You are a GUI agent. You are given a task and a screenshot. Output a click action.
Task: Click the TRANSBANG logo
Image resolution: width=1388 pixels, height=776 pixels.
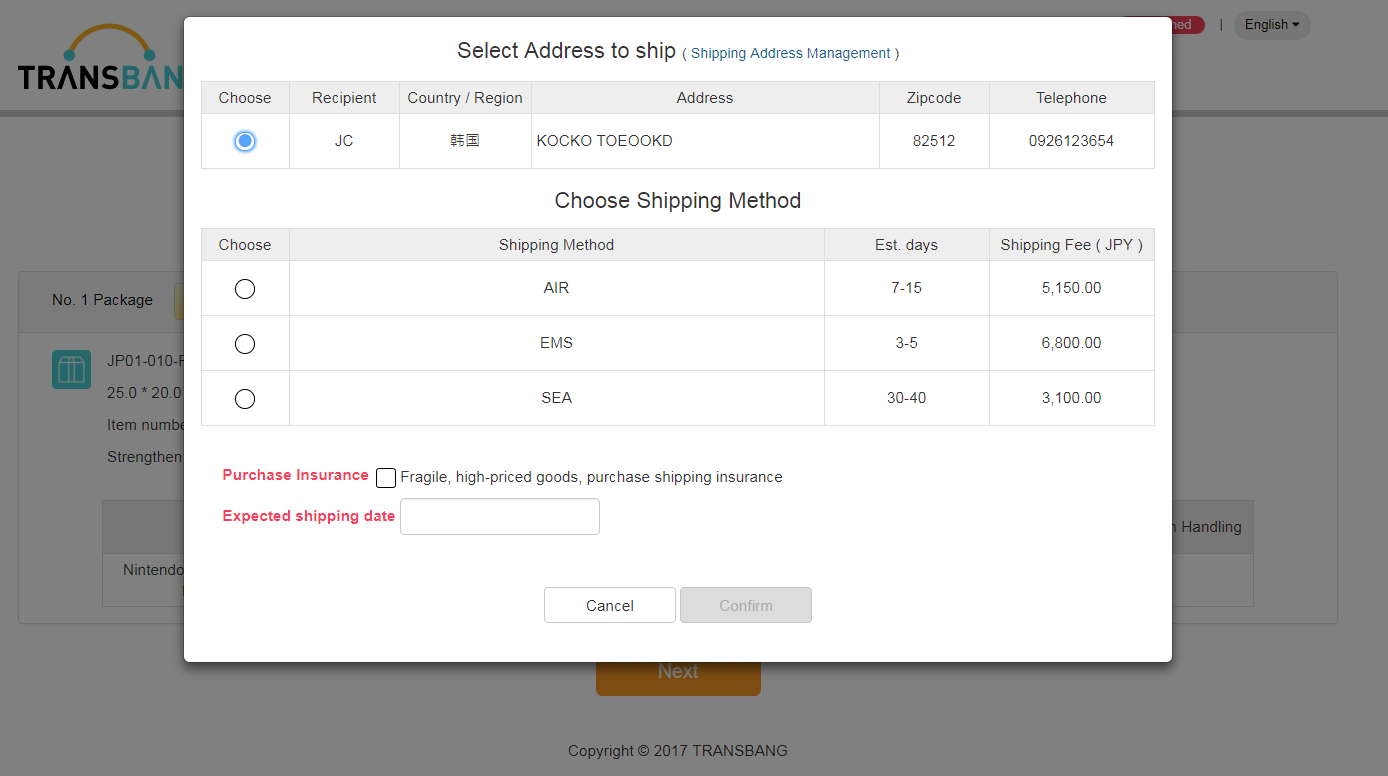(100, 58)
